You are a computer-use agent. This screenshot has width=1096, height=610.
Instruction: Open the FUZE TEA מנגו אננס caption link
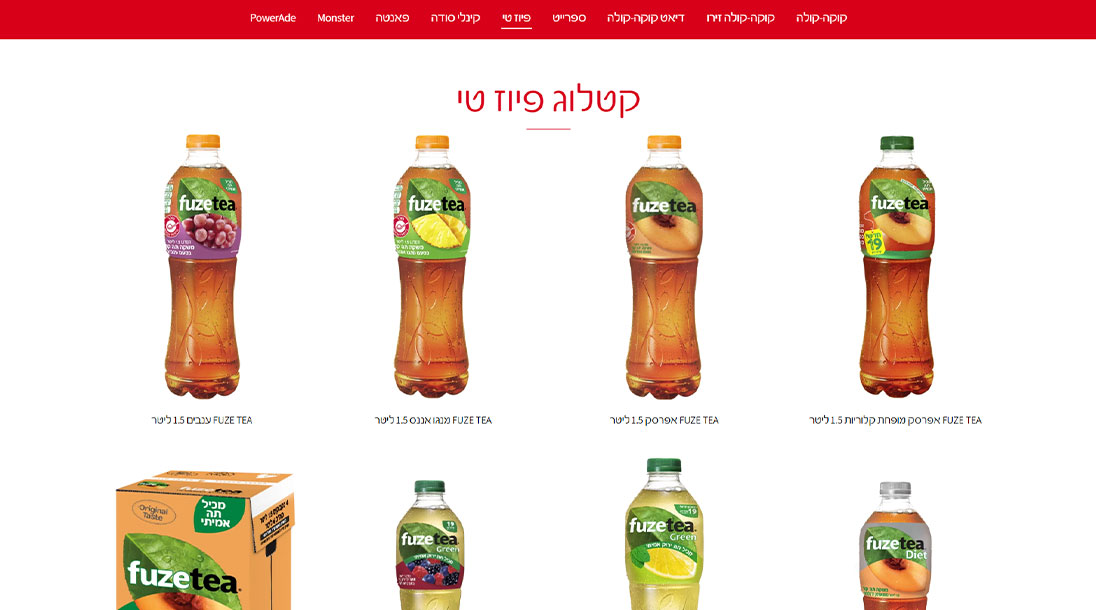[x=433, y=420]
